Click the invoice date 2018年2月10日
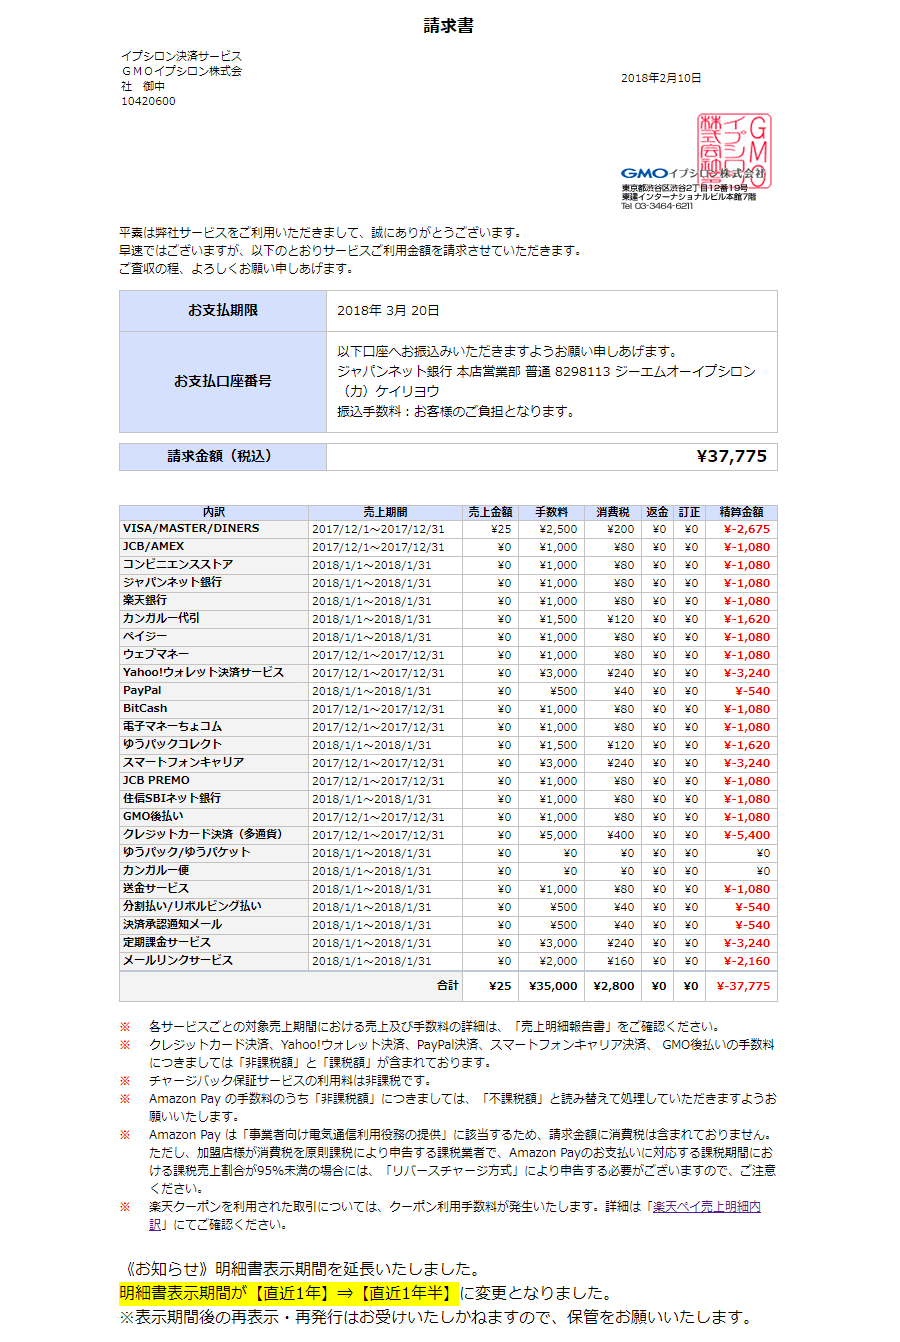Viewport: 900px width, 1342px height. click(x=661, y=78)
